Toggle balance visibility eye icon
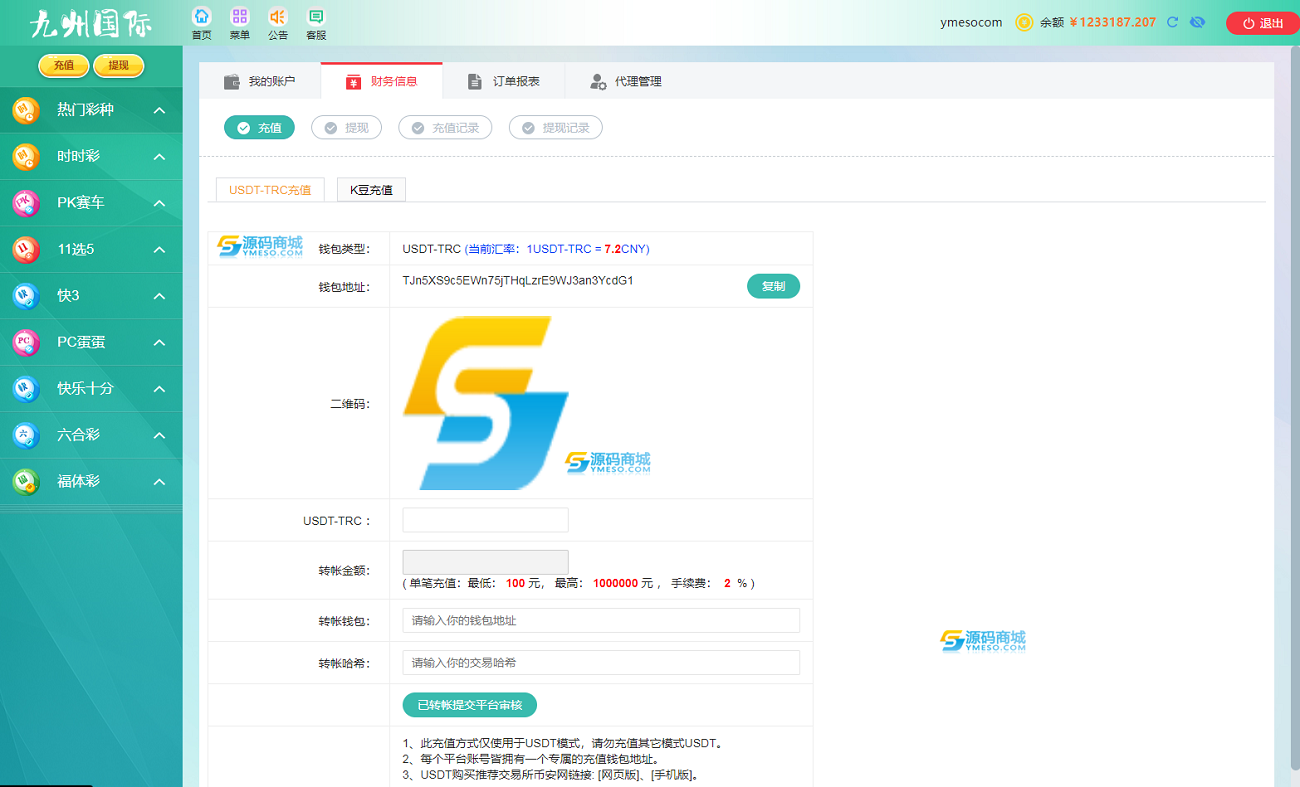The height and width of the screenshot is (787, 1300). tap(1197, 22)
